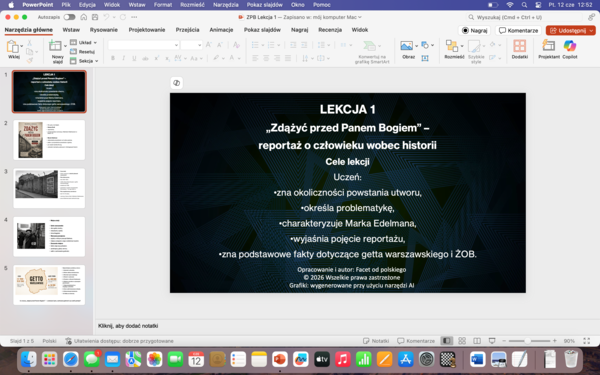Open PowerPoint from the Dock
Image resolution: width=600 pixels, height=375 pixels.
click(x=280, y=359)
